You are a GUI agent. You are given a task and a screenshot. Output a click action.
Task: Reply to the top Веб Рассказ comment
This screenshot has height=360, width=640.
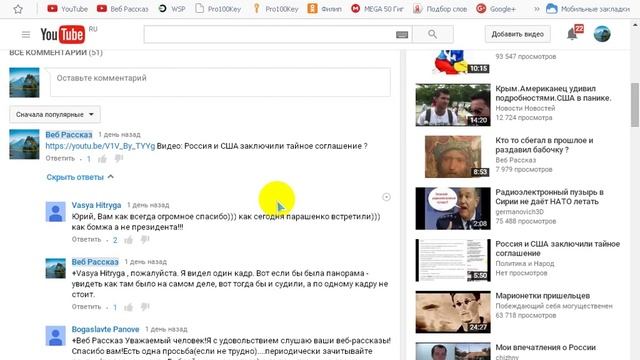[60, 158]
